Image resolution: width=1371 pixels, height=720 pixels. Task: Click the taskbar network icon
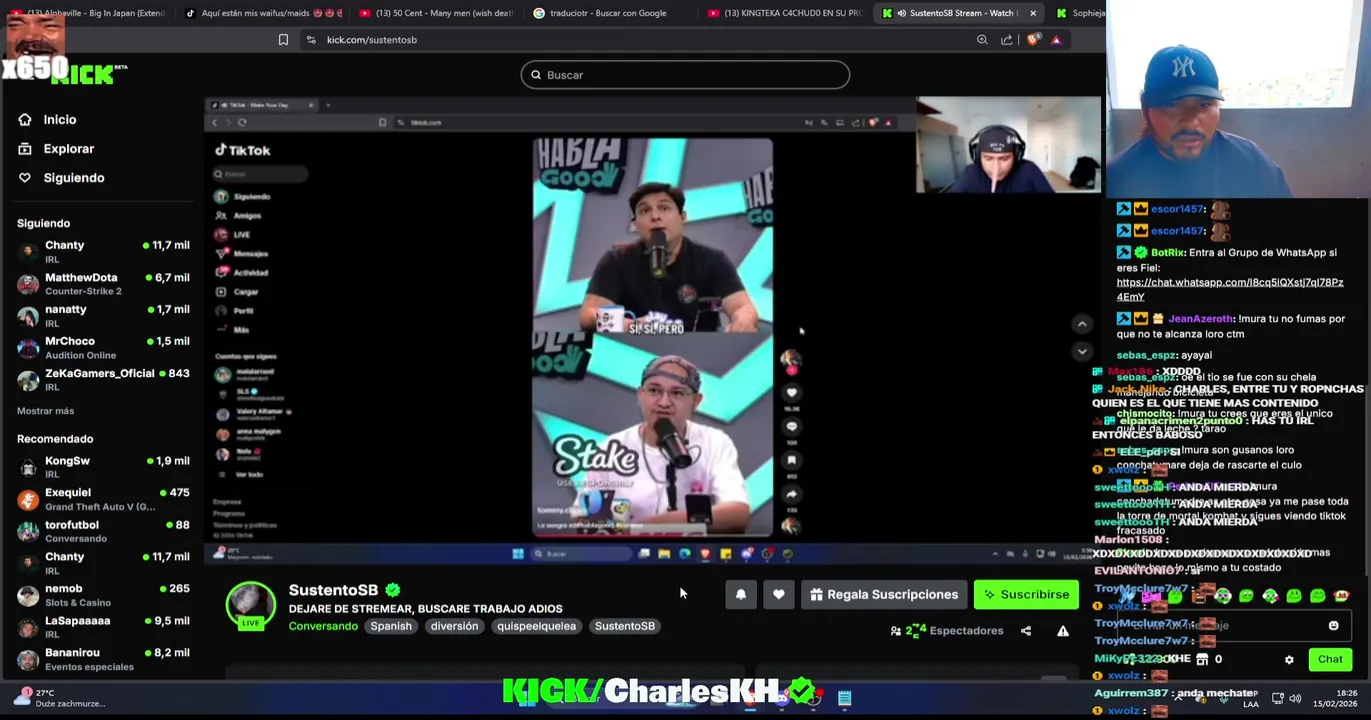point(1278,698)
